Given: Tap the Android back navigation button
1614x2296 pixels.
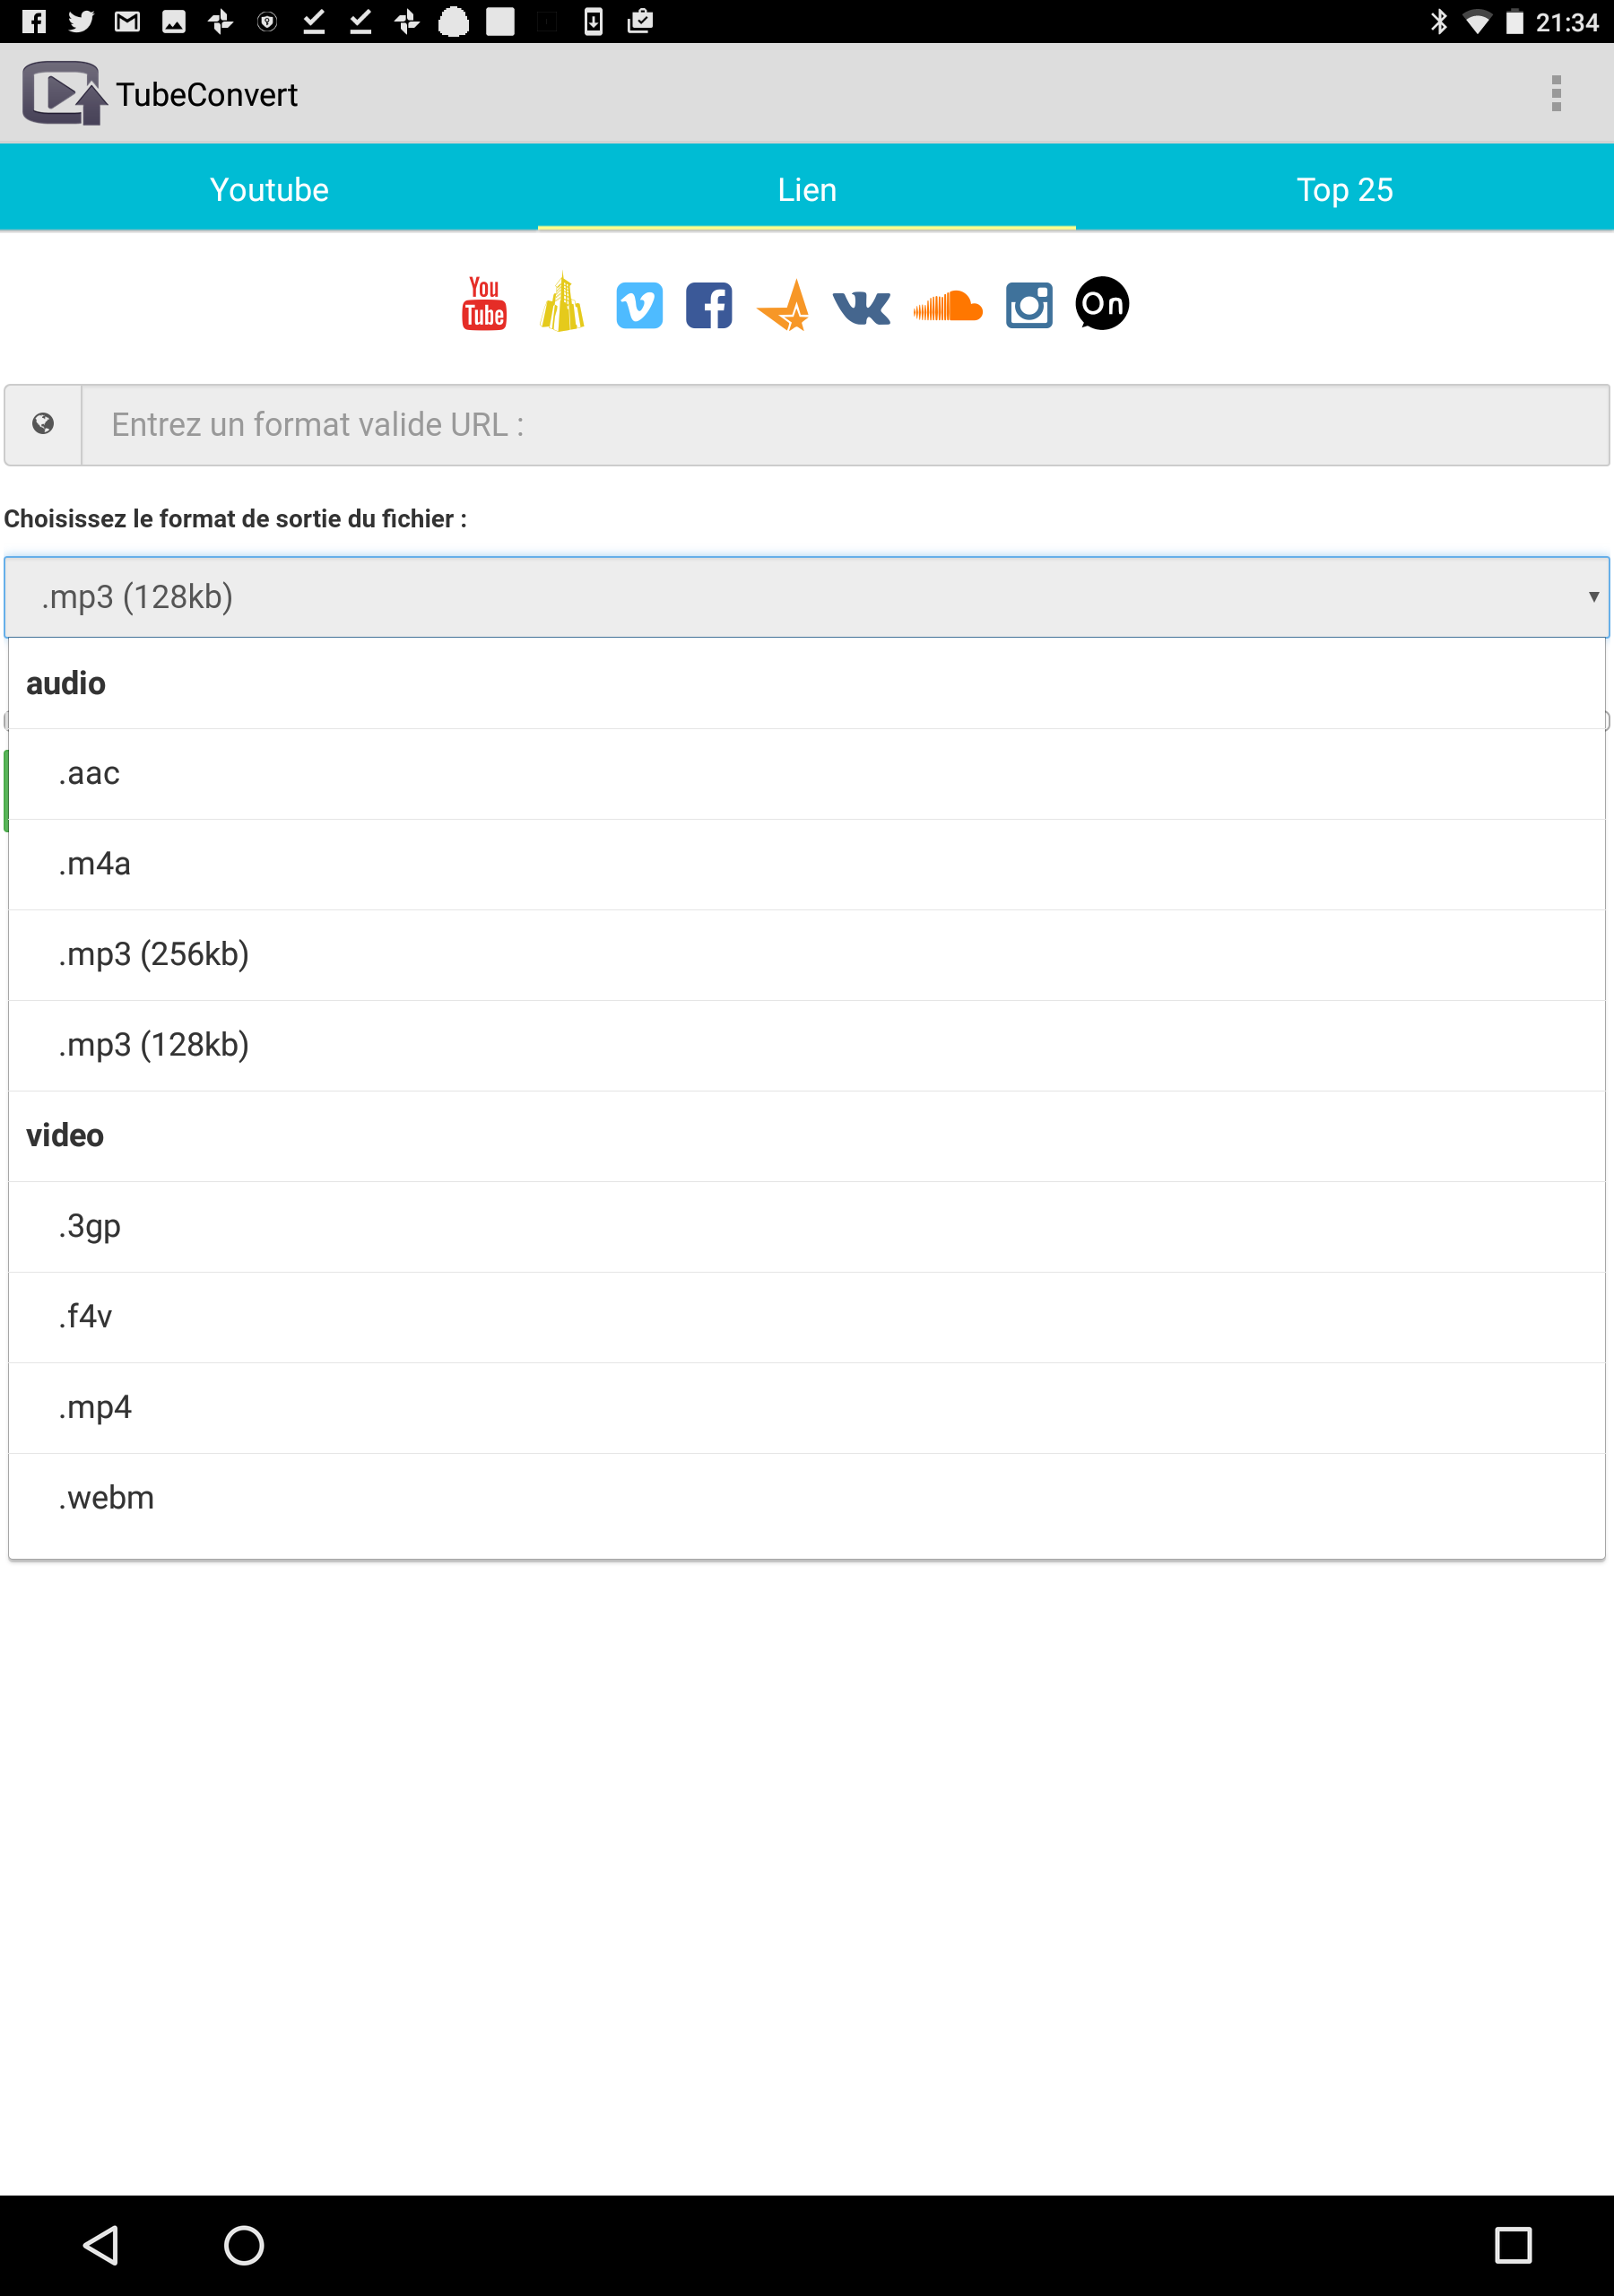Looking at the screenshot, I should tap(101, 2245).
